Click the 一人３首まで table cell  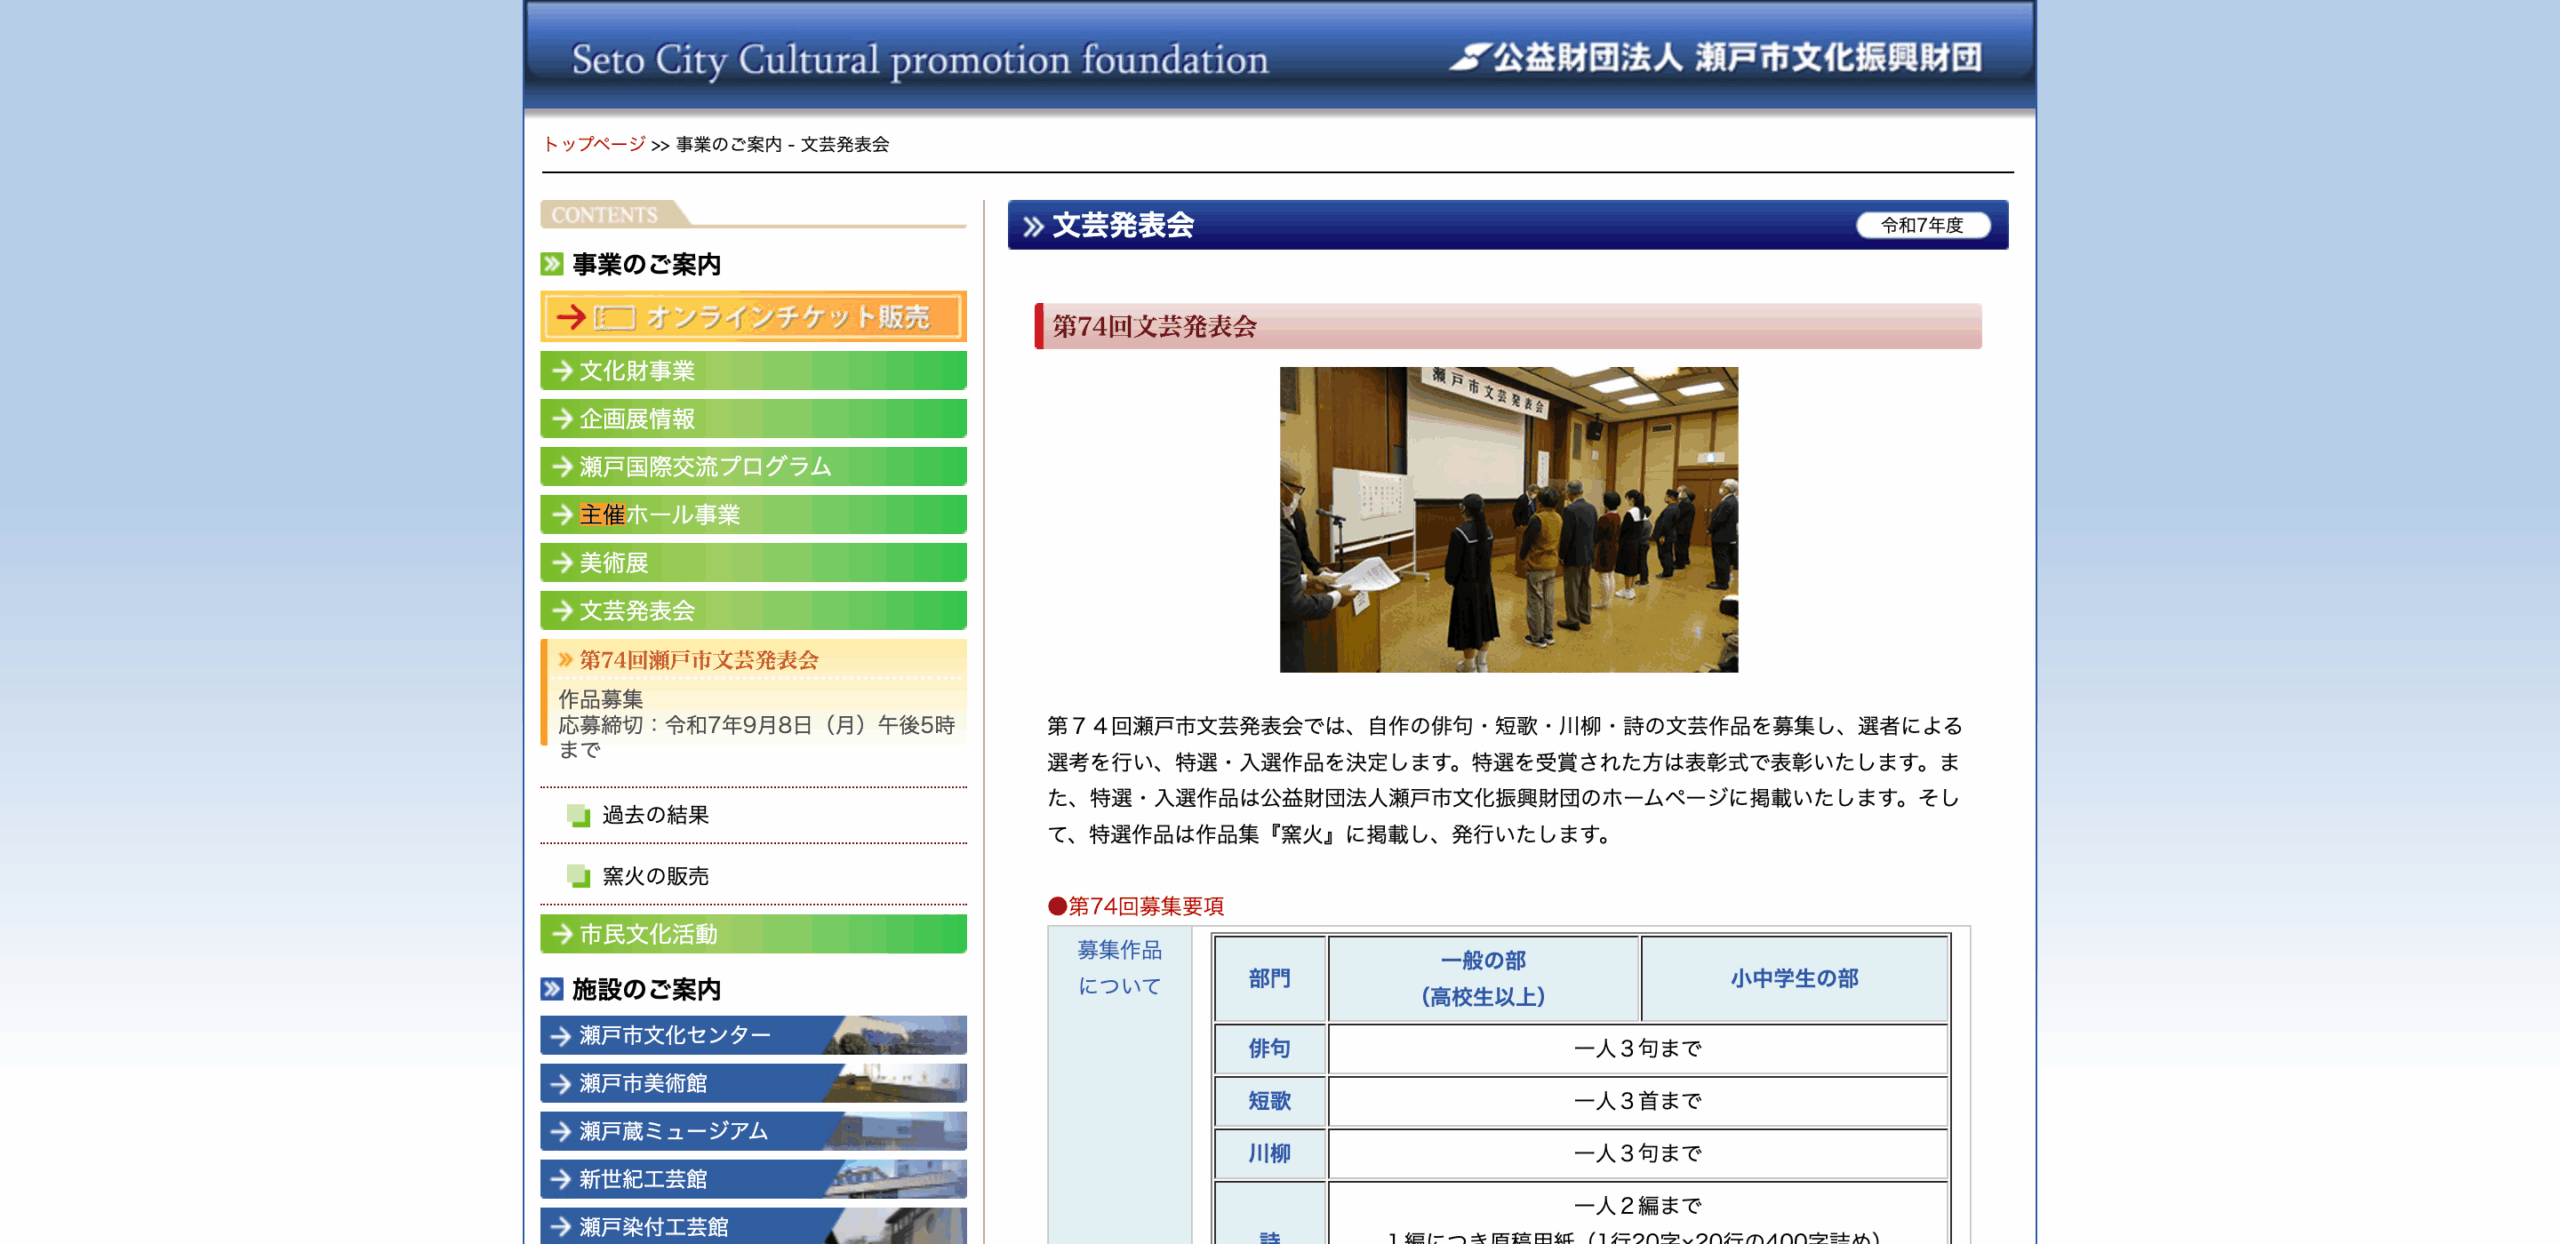(1638, 1101)
